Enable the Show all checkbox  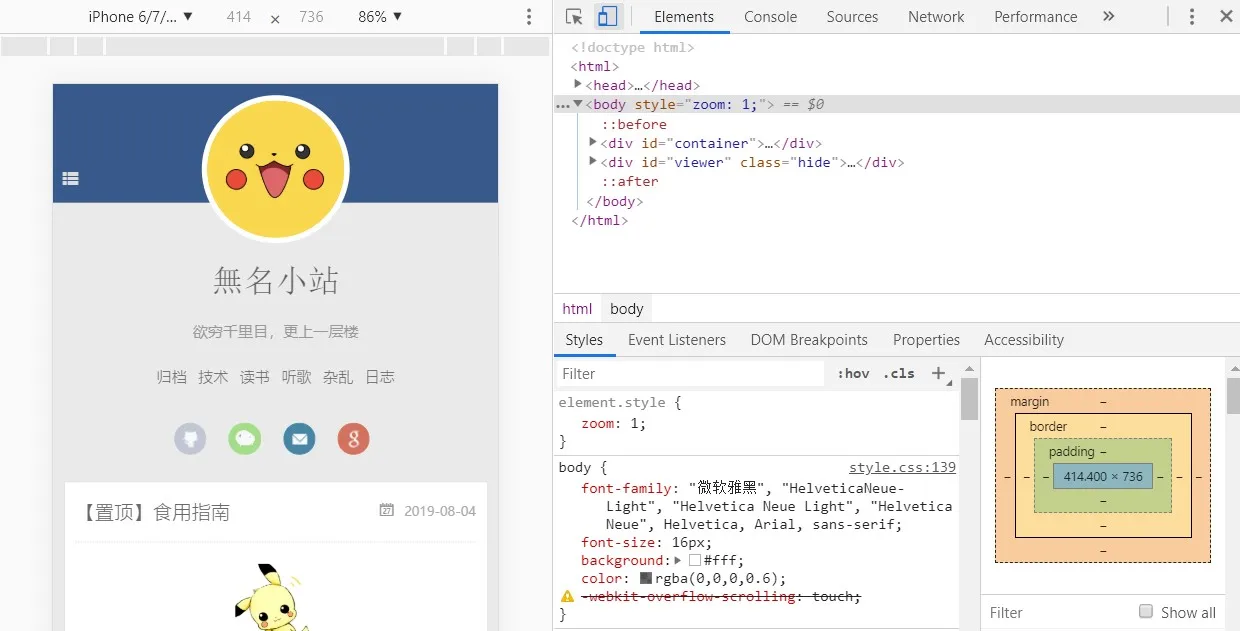click(1146, 612)
